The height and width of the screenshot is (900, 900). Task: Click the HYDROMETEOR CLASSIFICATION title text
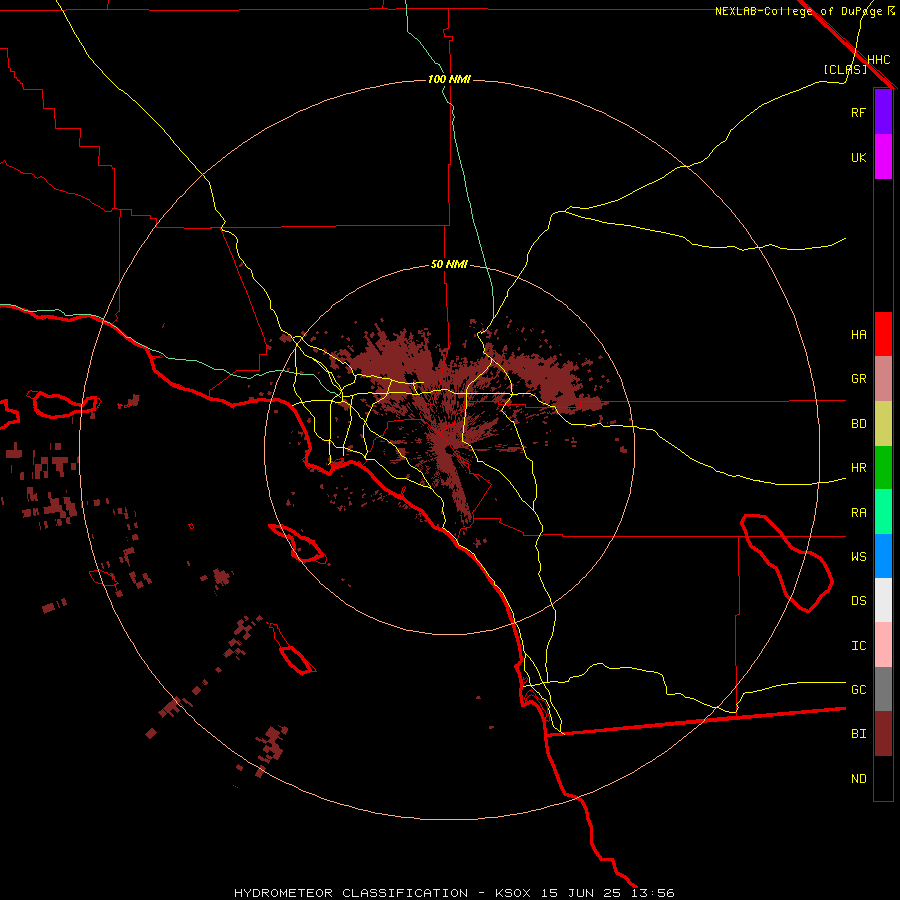pyautogui.click(x=351, y=893)
